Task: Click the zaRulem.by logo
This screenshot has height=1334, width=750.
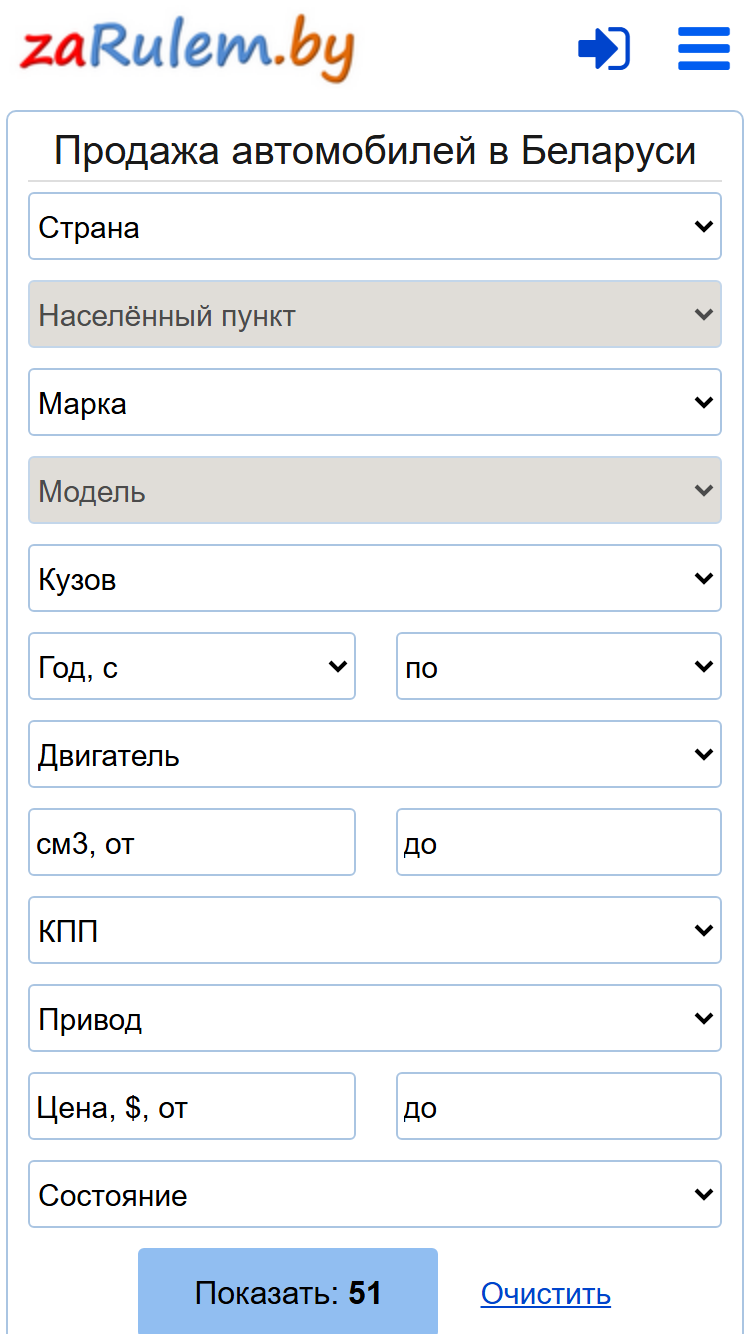Action: click(187, 48)
